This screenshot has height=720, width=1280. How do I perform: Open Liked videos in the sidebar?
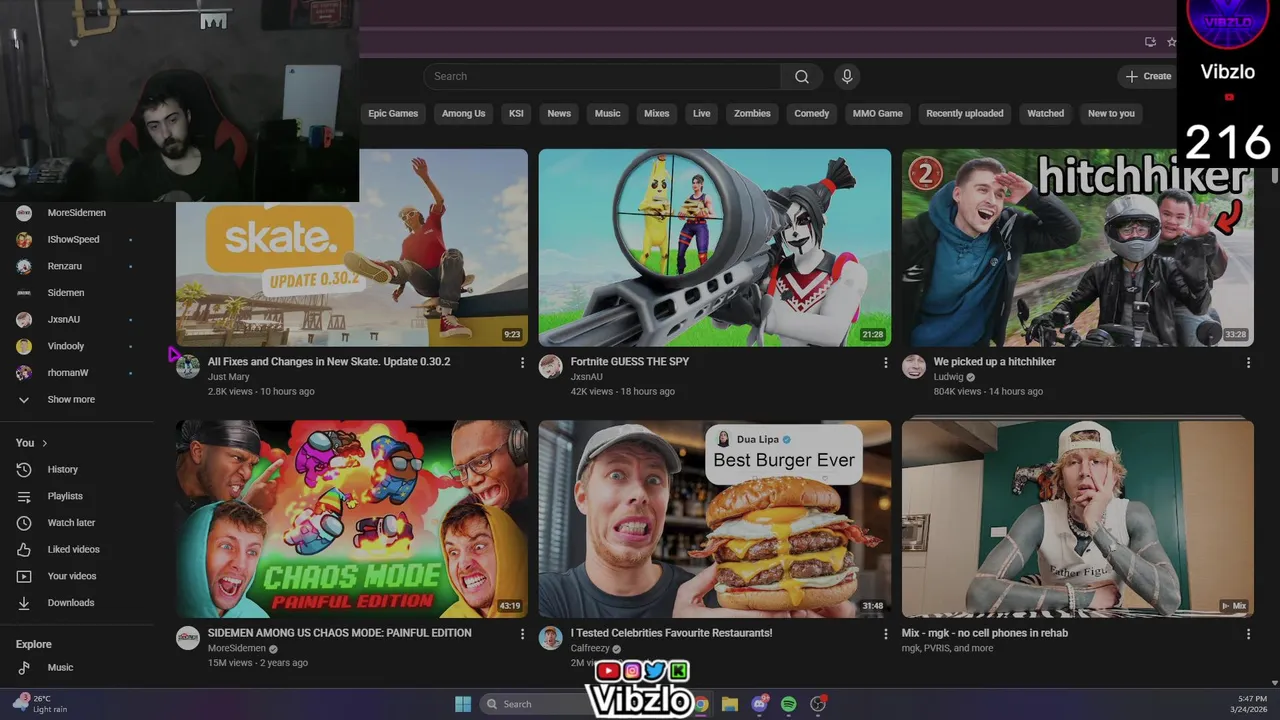pos(73,549)
